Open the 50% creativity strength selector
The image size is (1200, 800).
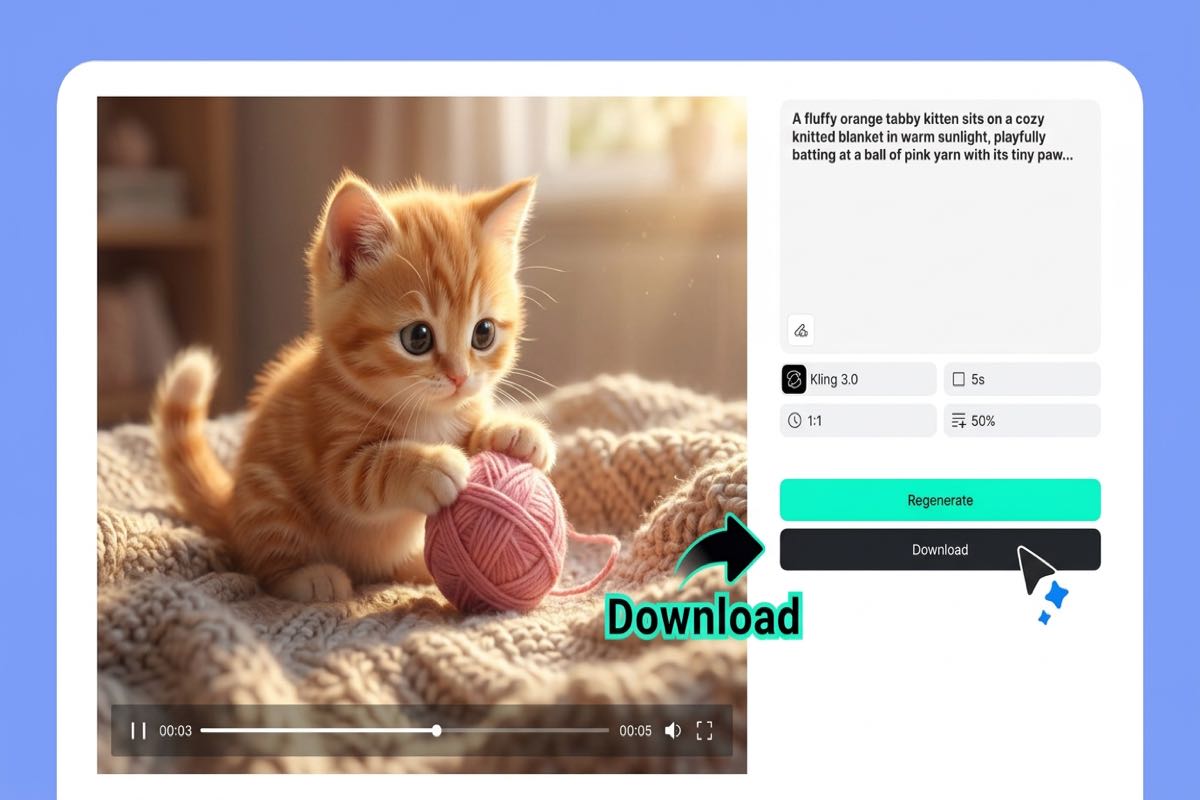(1020, 420)
